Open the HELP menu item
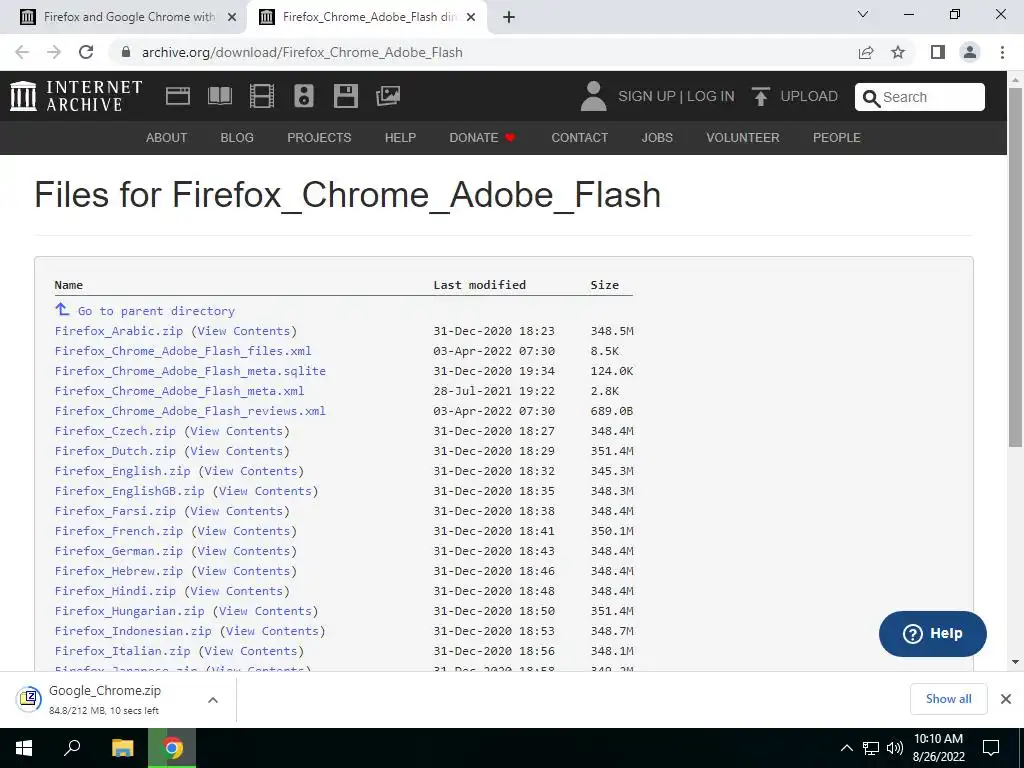Image resolution: width=1024 pixels, height=768 pixels. (400, 138)
